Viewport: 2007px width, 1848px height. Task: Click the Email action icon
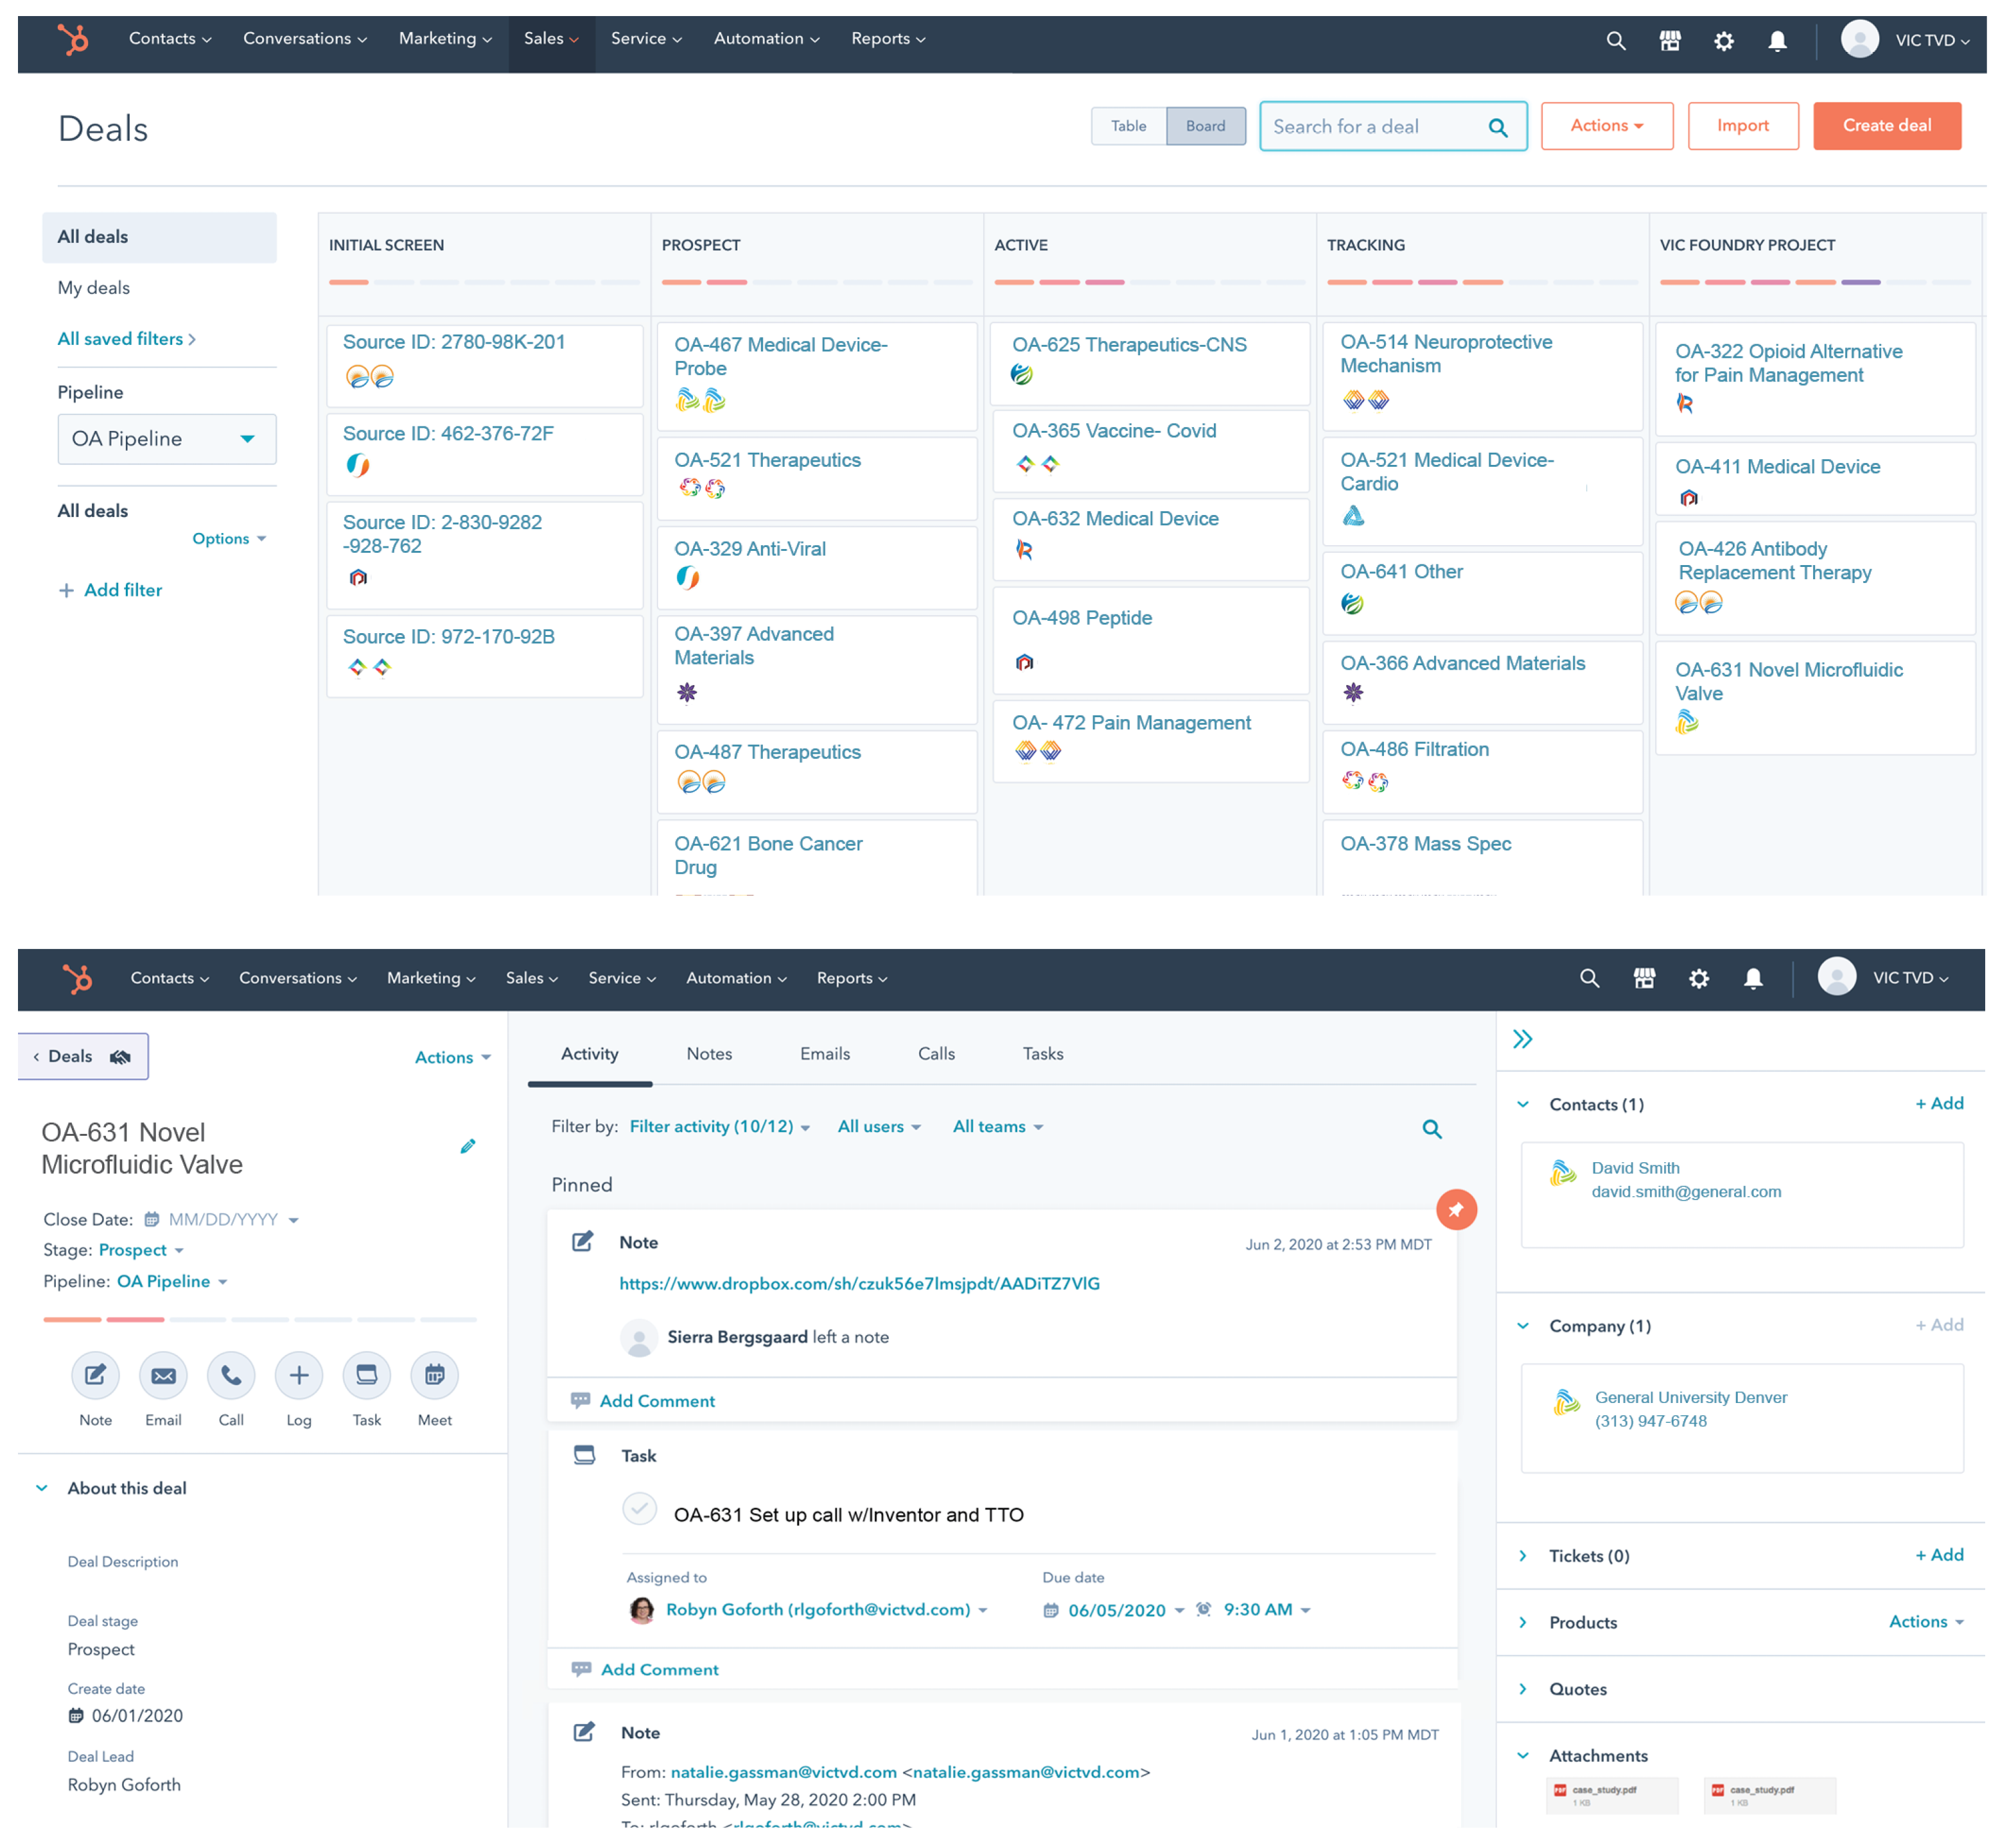pos(163,1375)
